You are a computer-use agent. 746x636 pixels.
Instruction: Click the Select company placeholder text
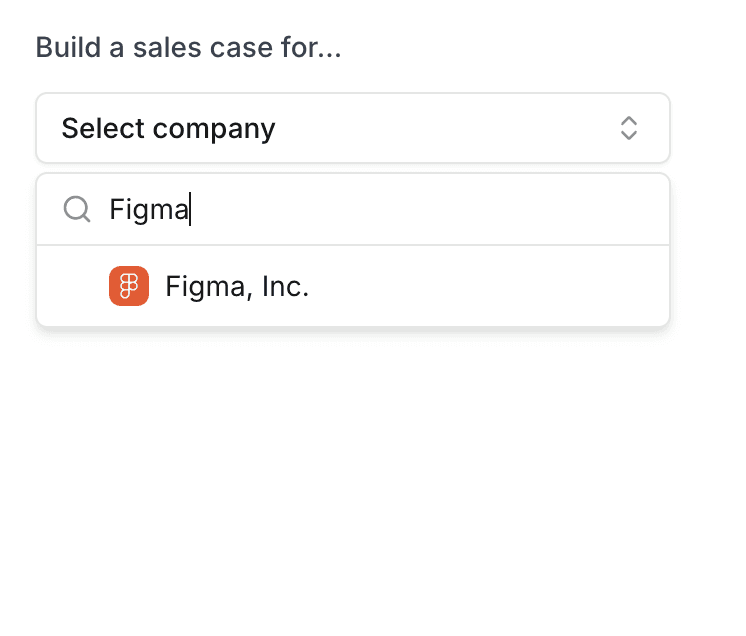168,128
